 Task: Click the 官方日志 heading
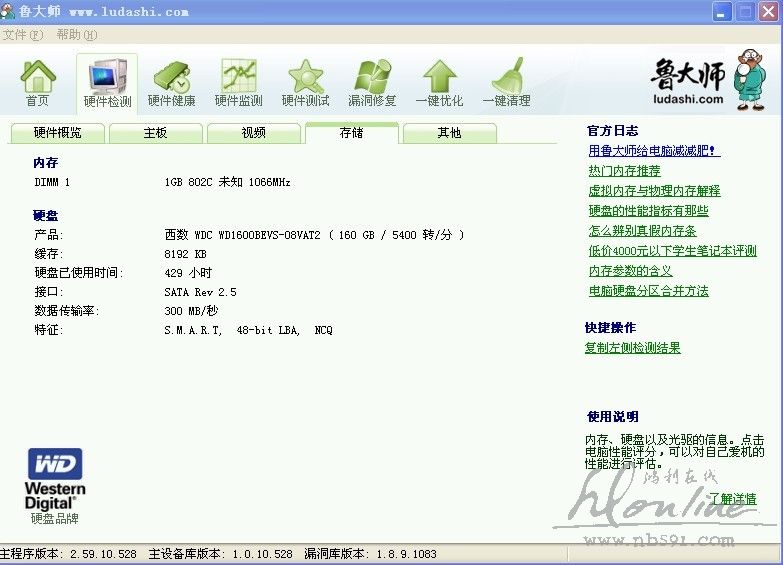point(613,131)
